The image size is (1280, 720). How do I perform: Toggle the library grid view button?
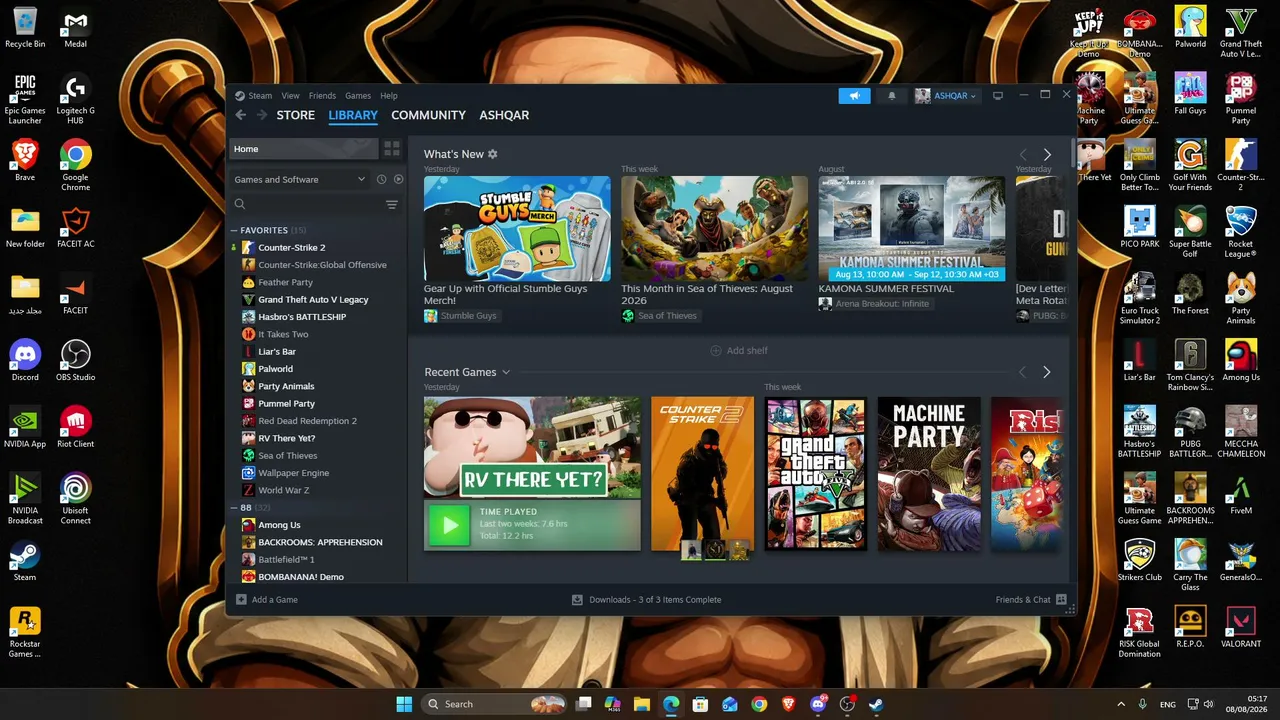tap(392, 149)
